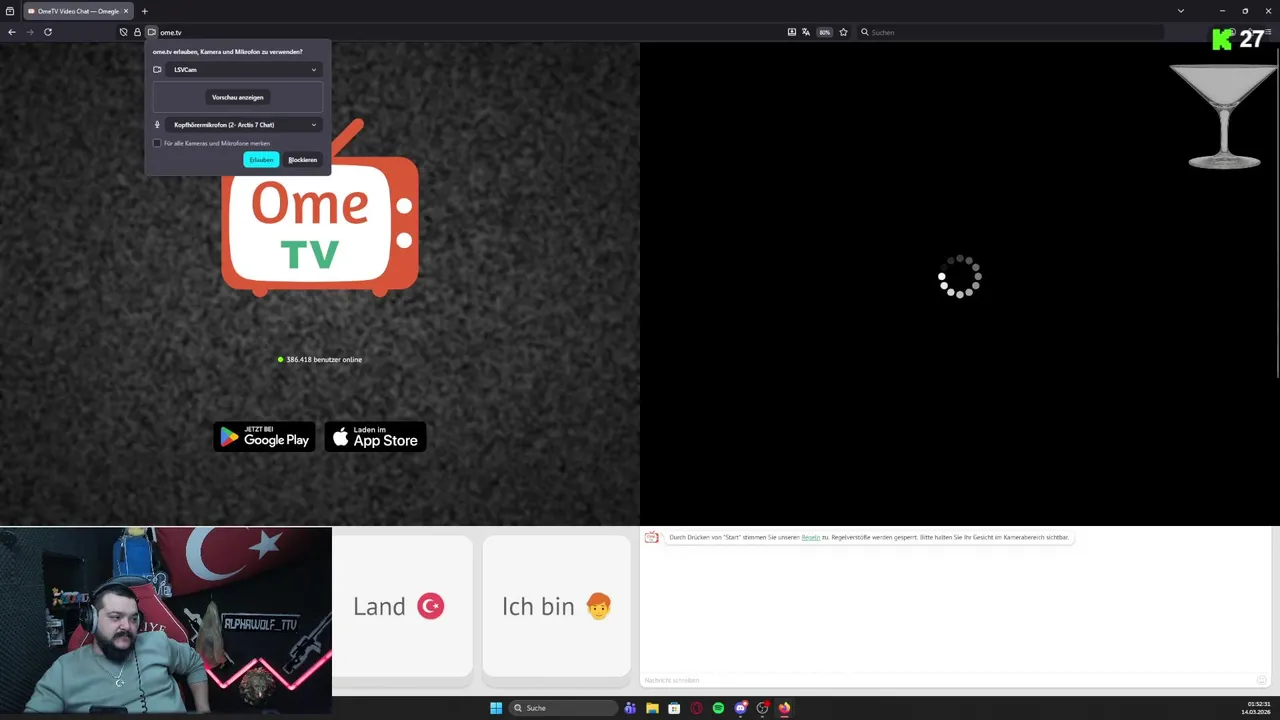The height and width of the screenshot is (720, 1280).
Task: Open the emoji picker in chat input
Action: pos(1263,680)
